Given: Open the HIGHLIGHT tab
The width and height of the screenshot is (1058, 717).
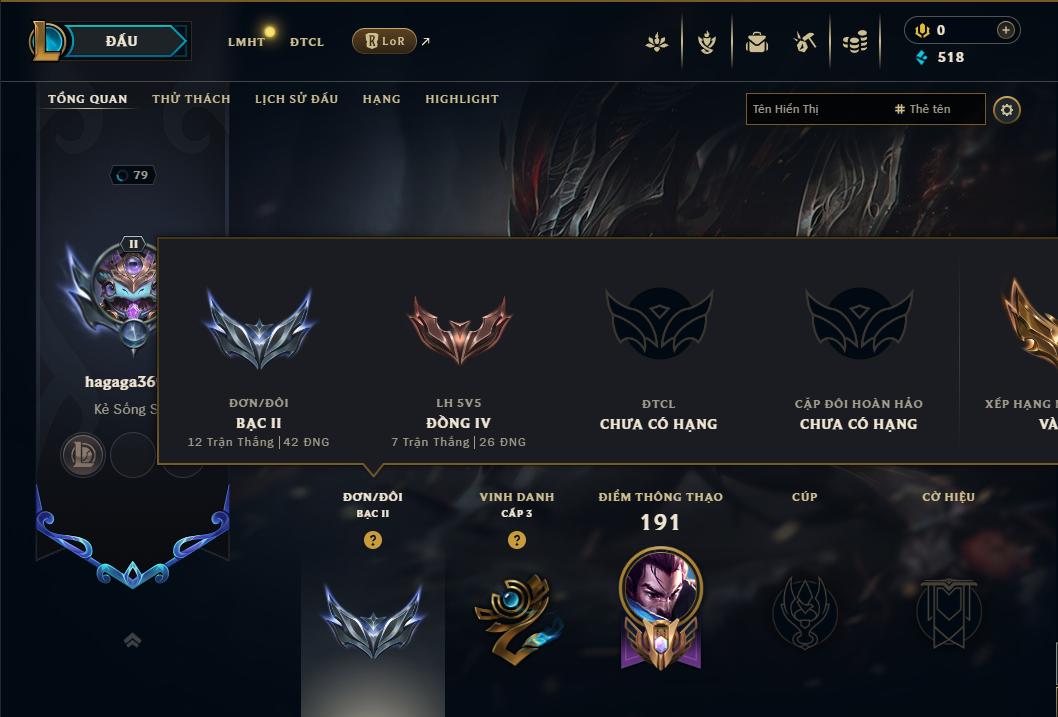Looking at the screenshot, I should point(462,99).
